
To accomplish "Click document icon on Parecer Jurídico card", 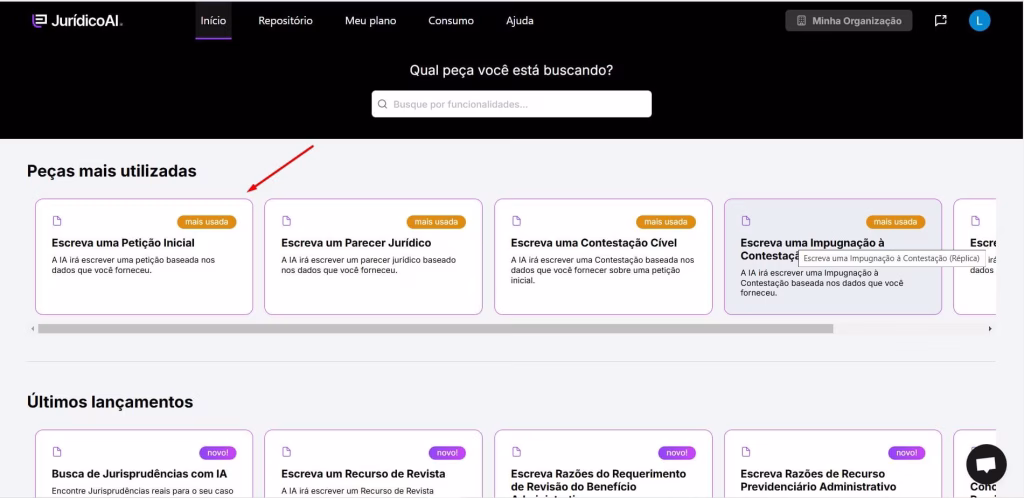I will click(286, 221).
